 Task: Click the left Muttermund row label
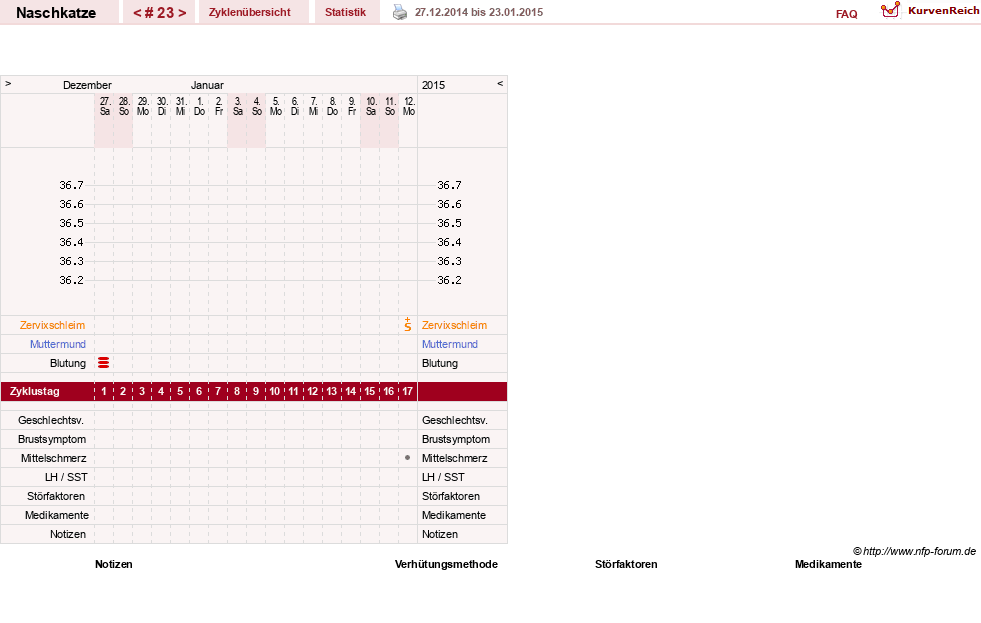click(x=58, y=344)
